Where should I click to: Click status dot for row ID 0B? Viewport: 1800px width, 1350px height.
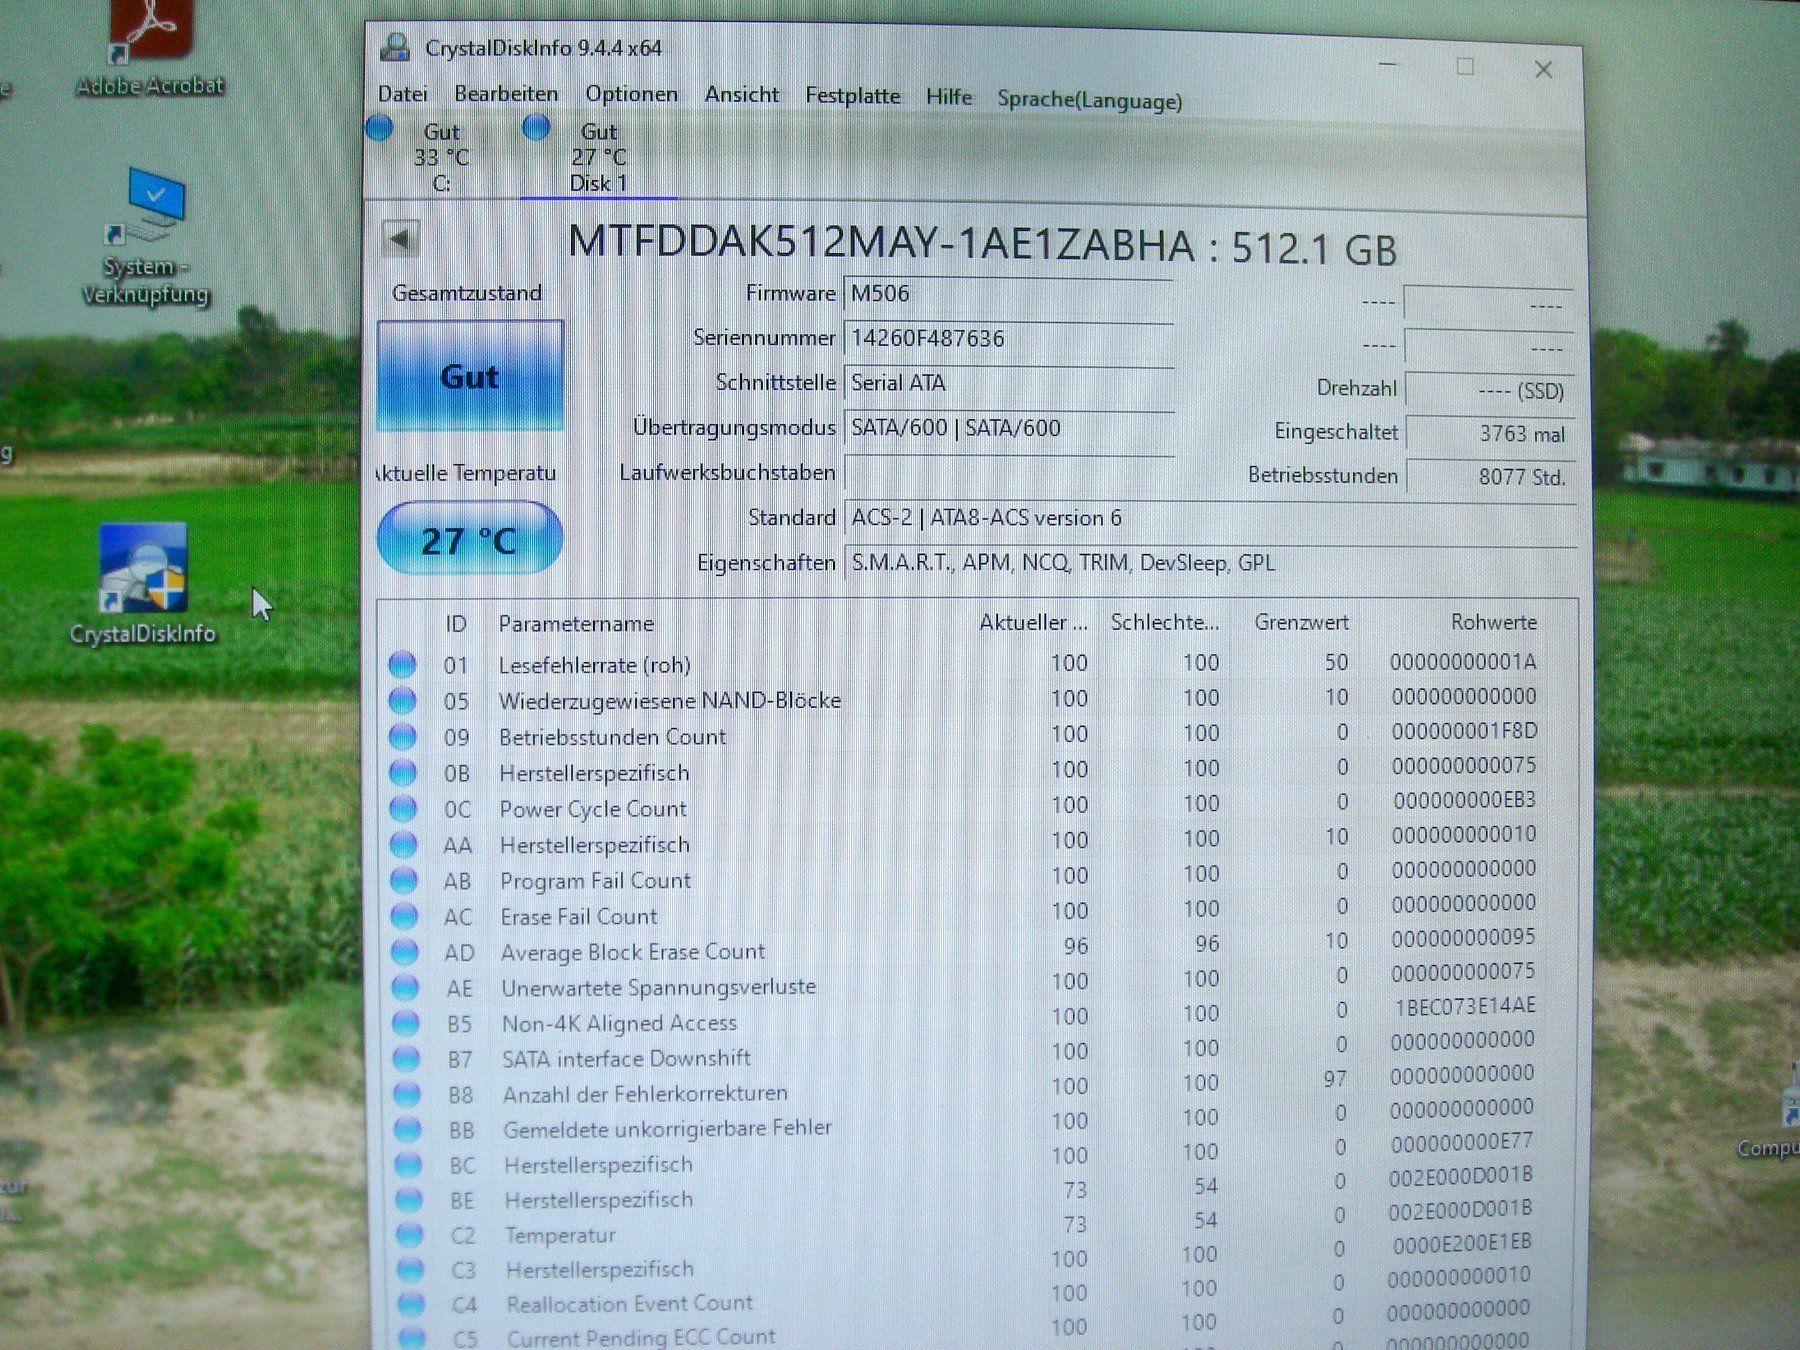click(403, 772)
